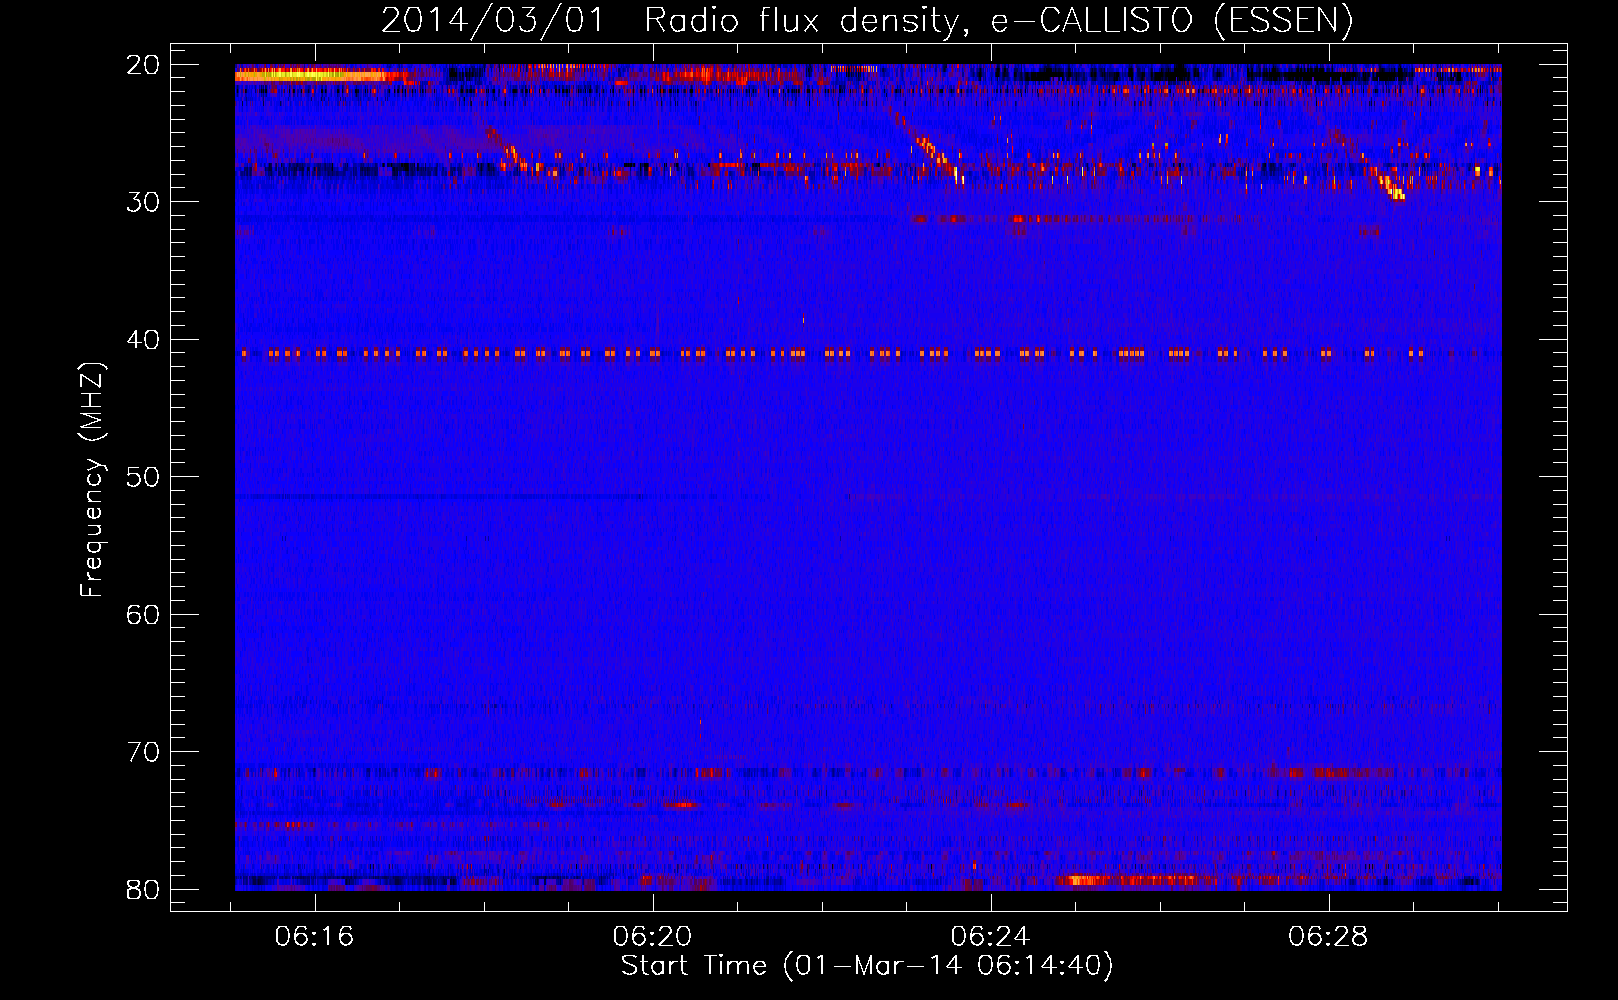The image size is (1618, 1000).
Task: Click the '40' frequency tick label
Action: point(143,340)
